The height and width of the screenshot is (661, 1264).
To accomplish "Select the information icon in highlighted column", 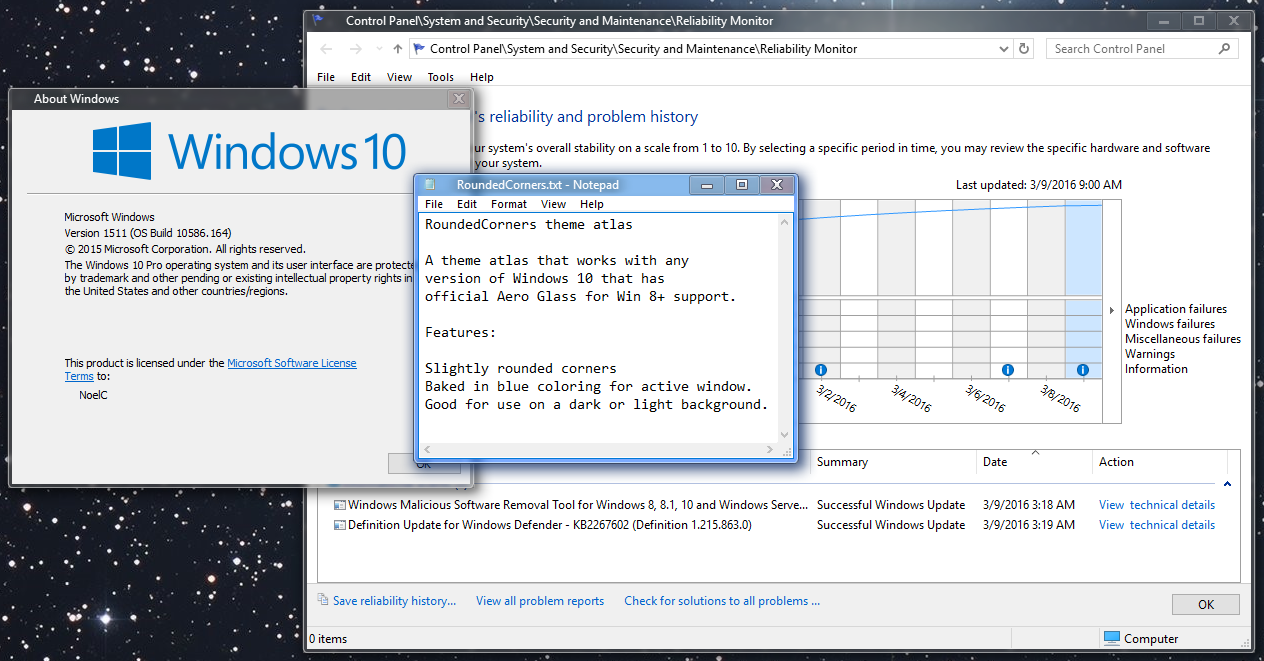I will 1083,370.
